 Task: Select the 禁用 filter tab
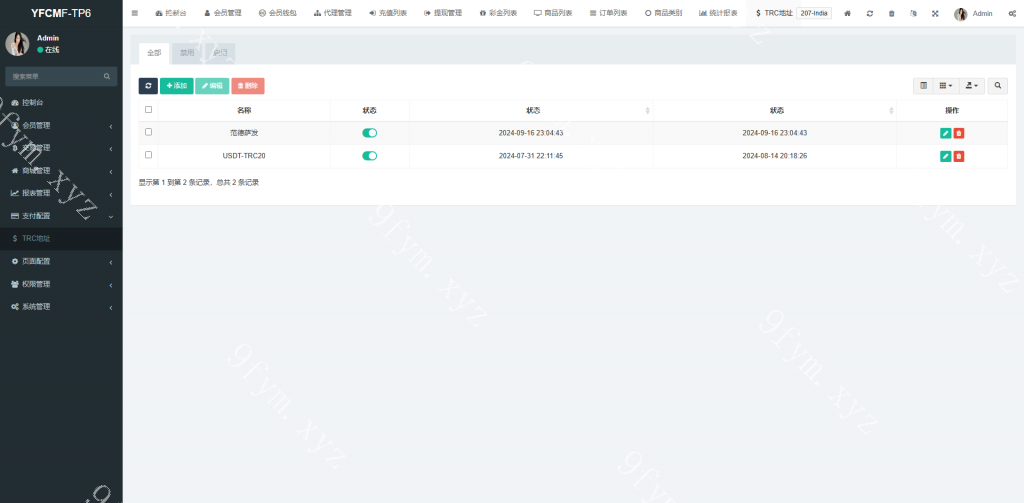[x=187, y=54]
